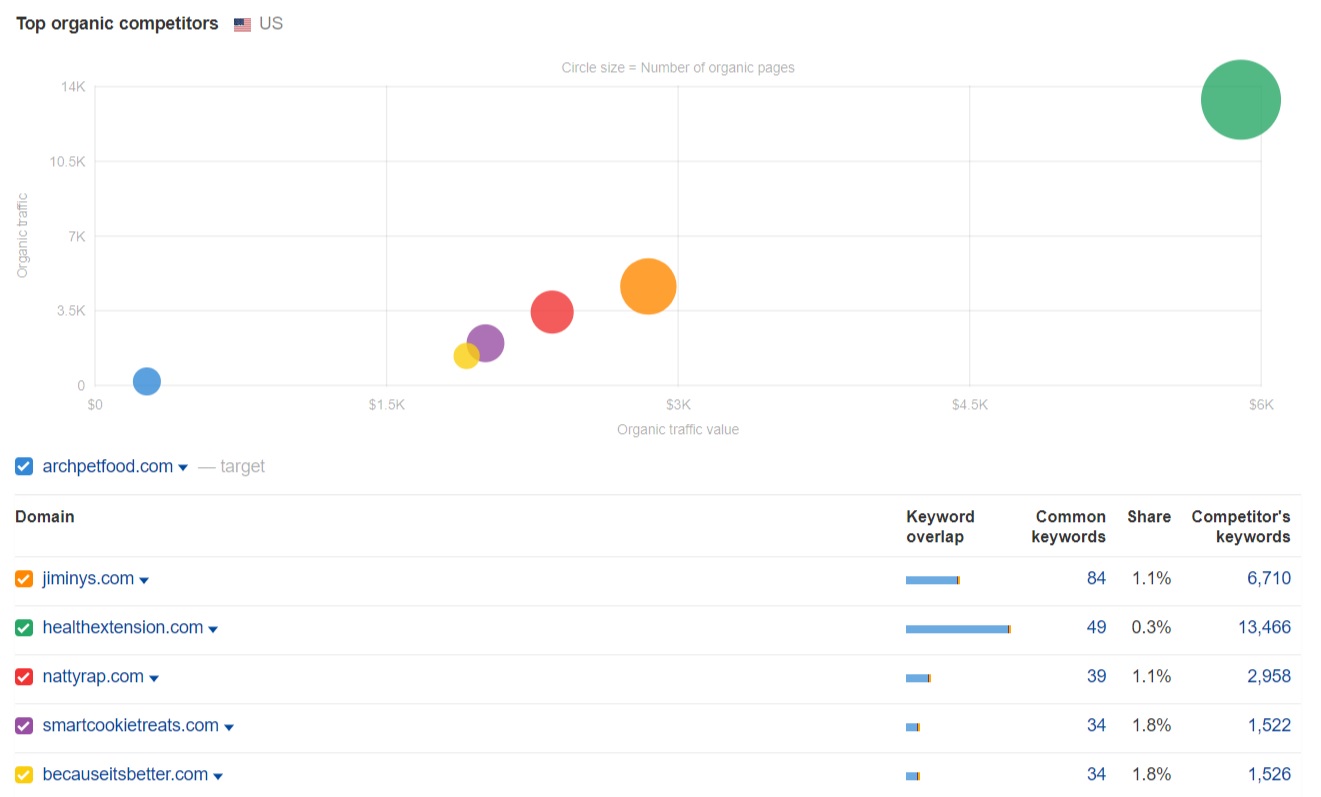Click the blue bubble in chart
The height and width of the screenshot is (797, 1321).
[x=147, y=381]
